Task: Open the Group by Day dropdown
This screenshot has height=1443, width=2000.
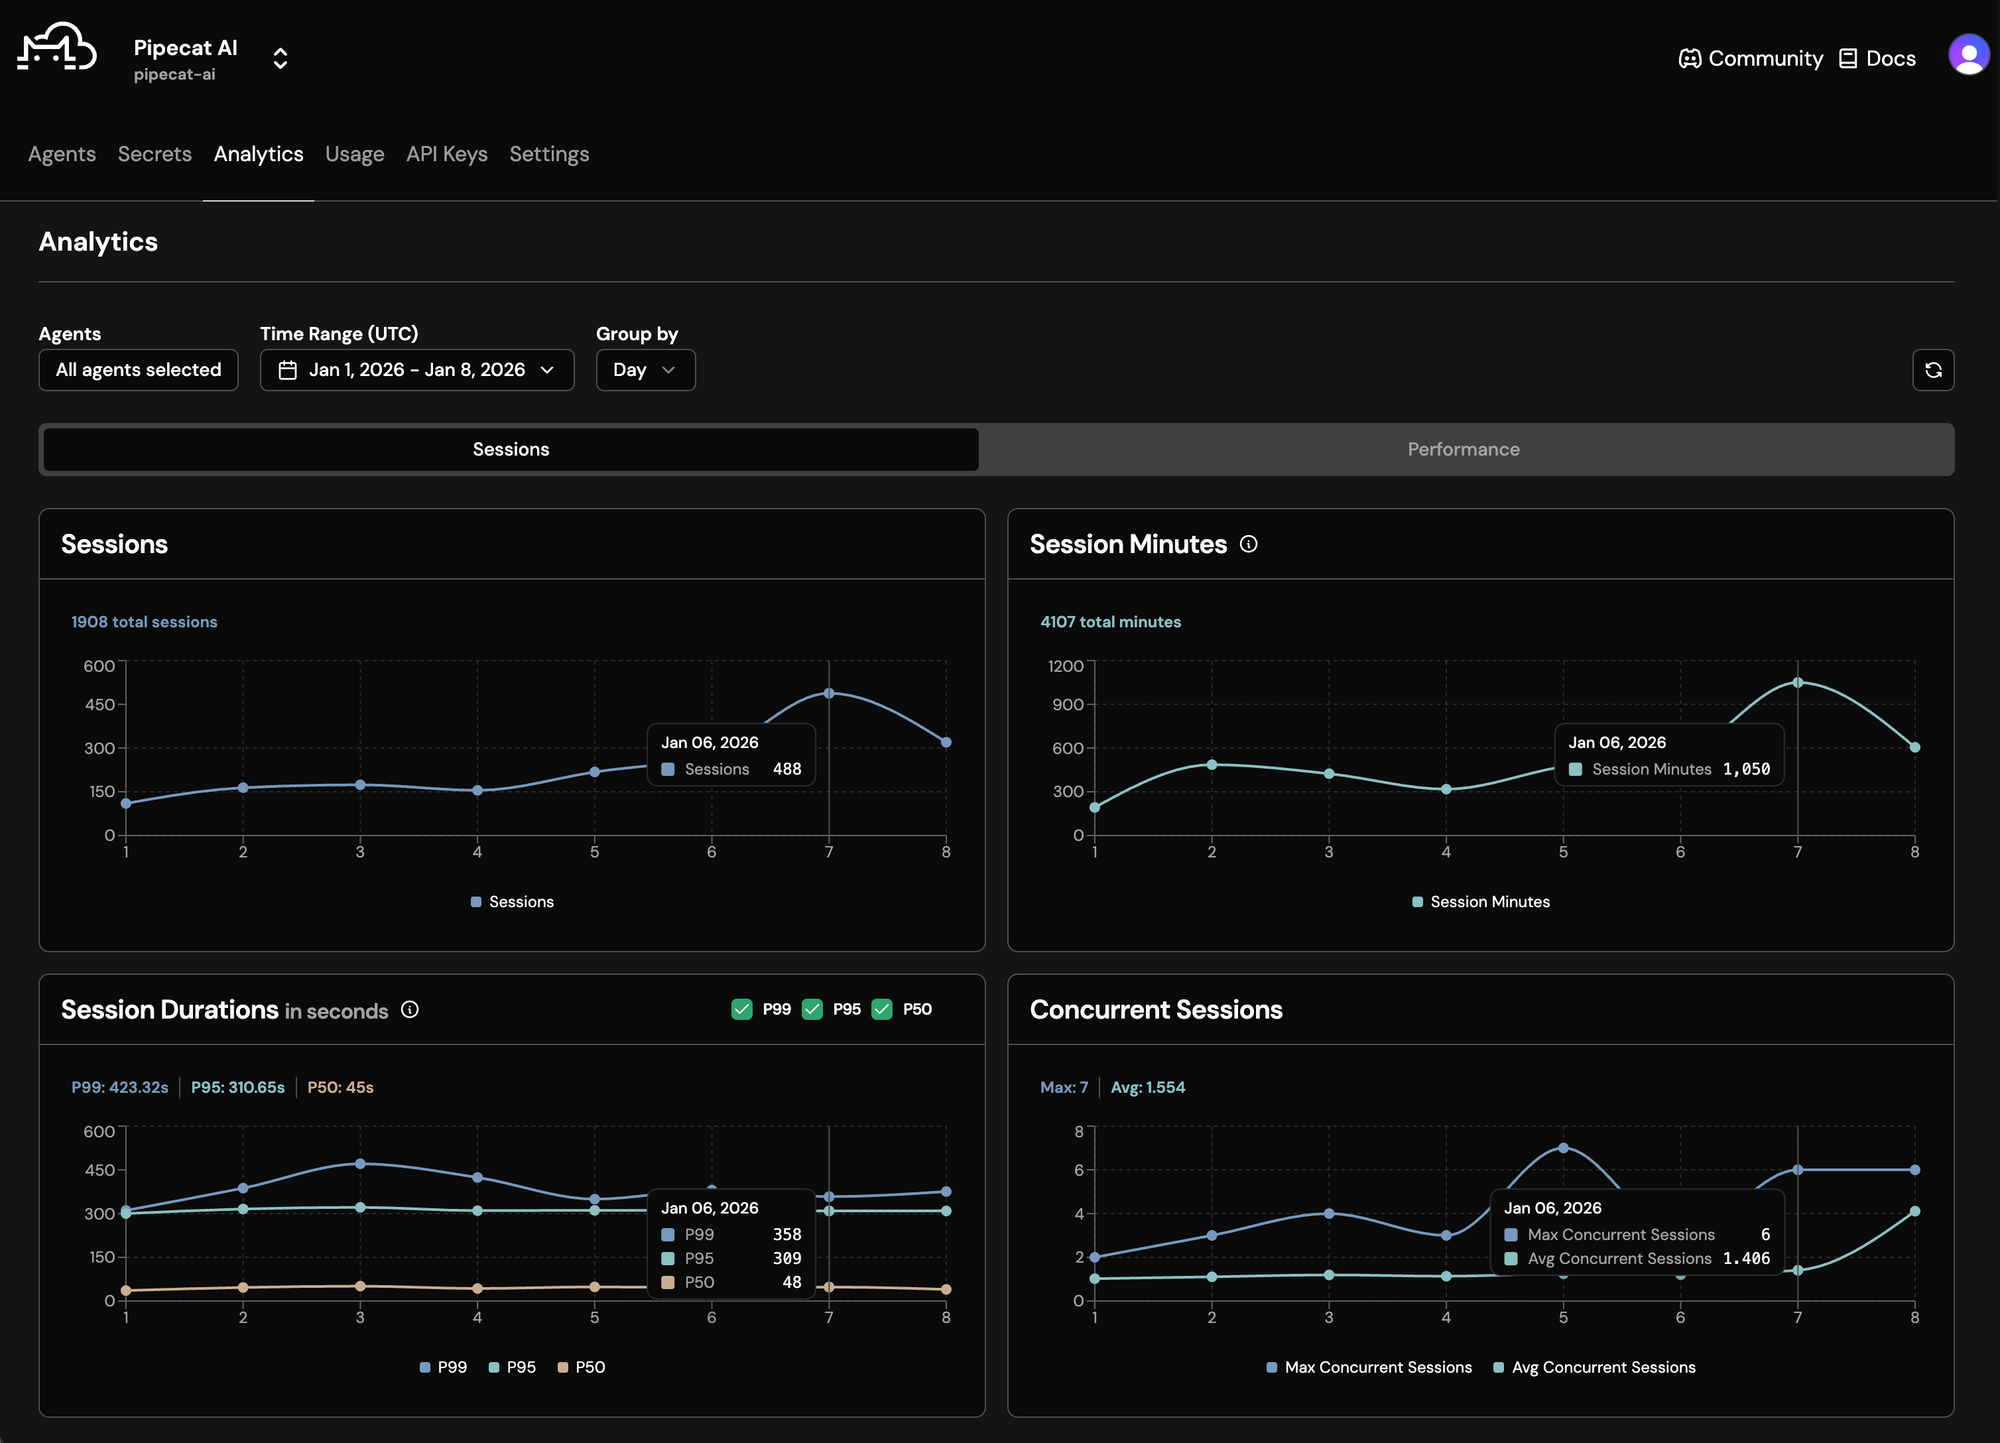Action: 645,370
